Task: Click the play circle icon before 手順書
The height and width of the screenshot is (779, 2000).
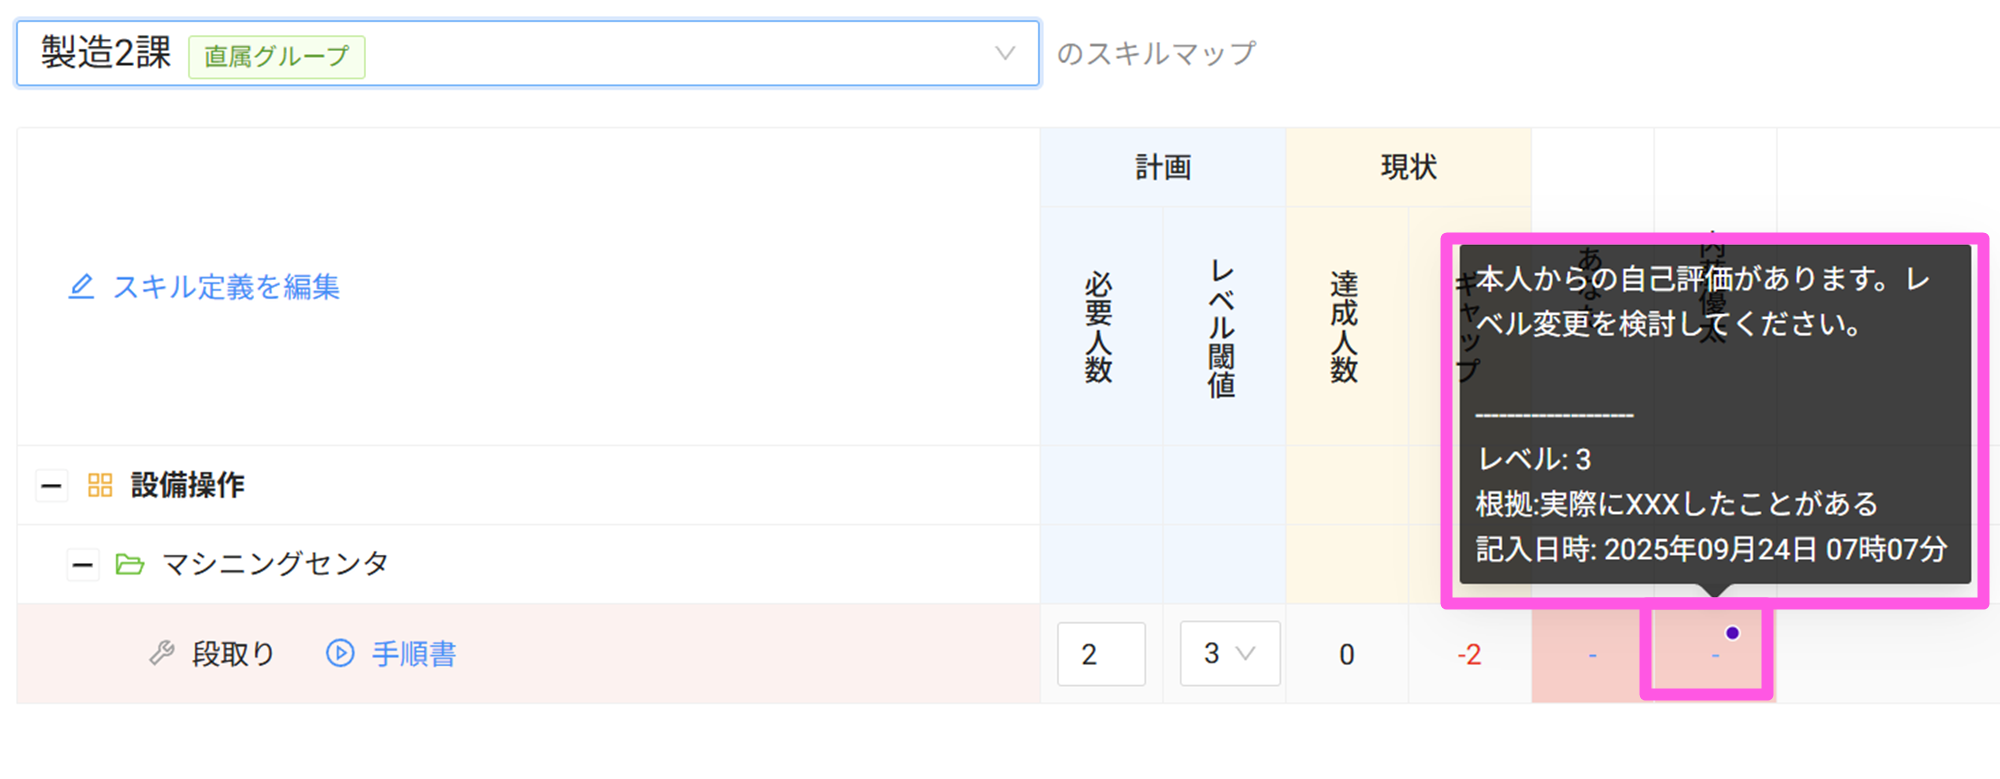Action: pos(340,653)
